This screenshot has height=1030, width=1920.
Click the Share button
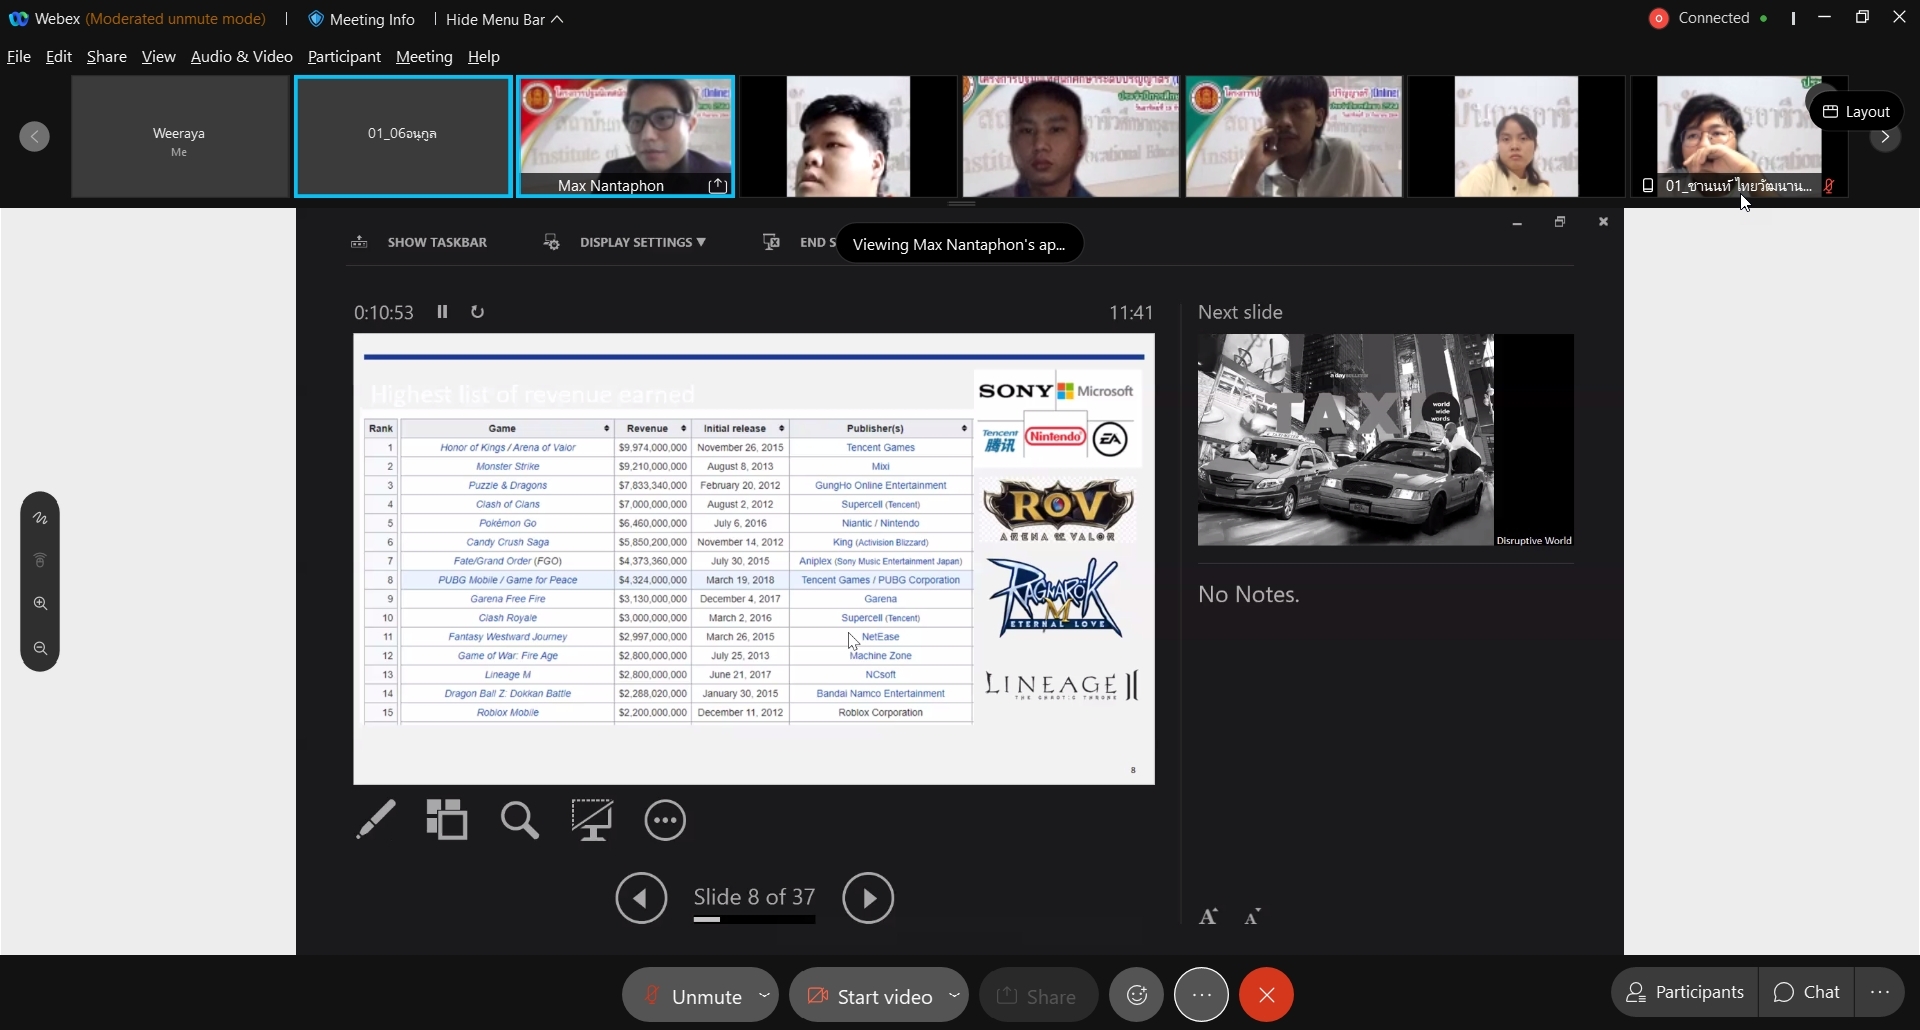pos(1039,996)
